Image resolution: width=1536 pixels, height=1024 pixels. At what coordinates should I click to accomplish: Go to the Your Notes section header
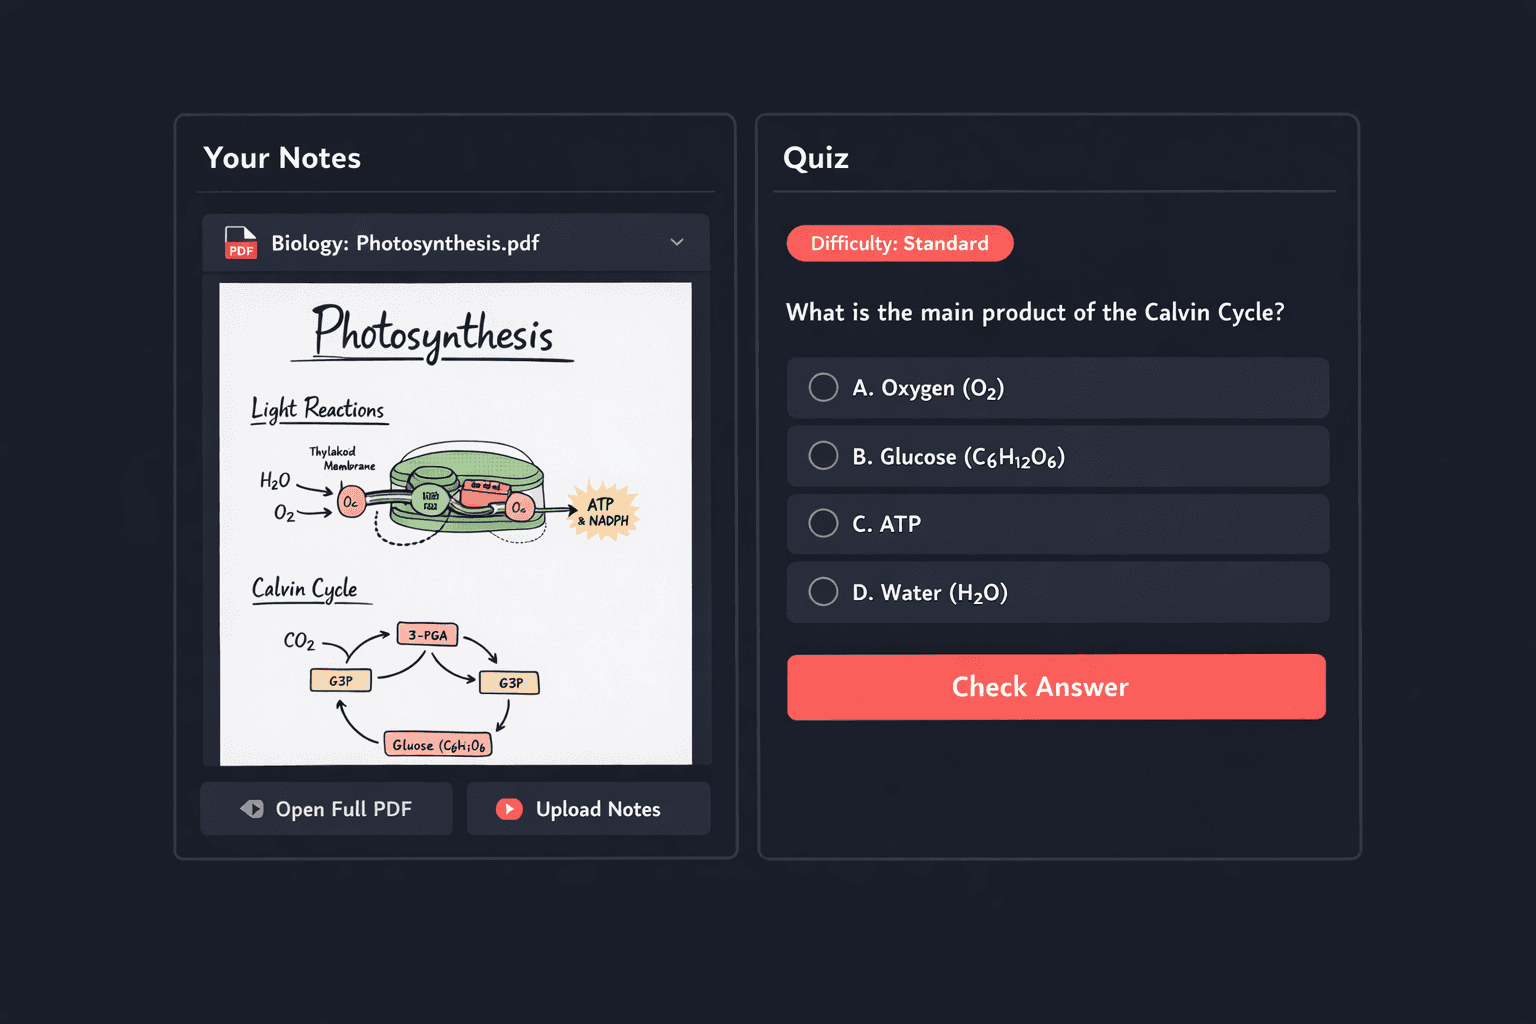coord(281,157)
